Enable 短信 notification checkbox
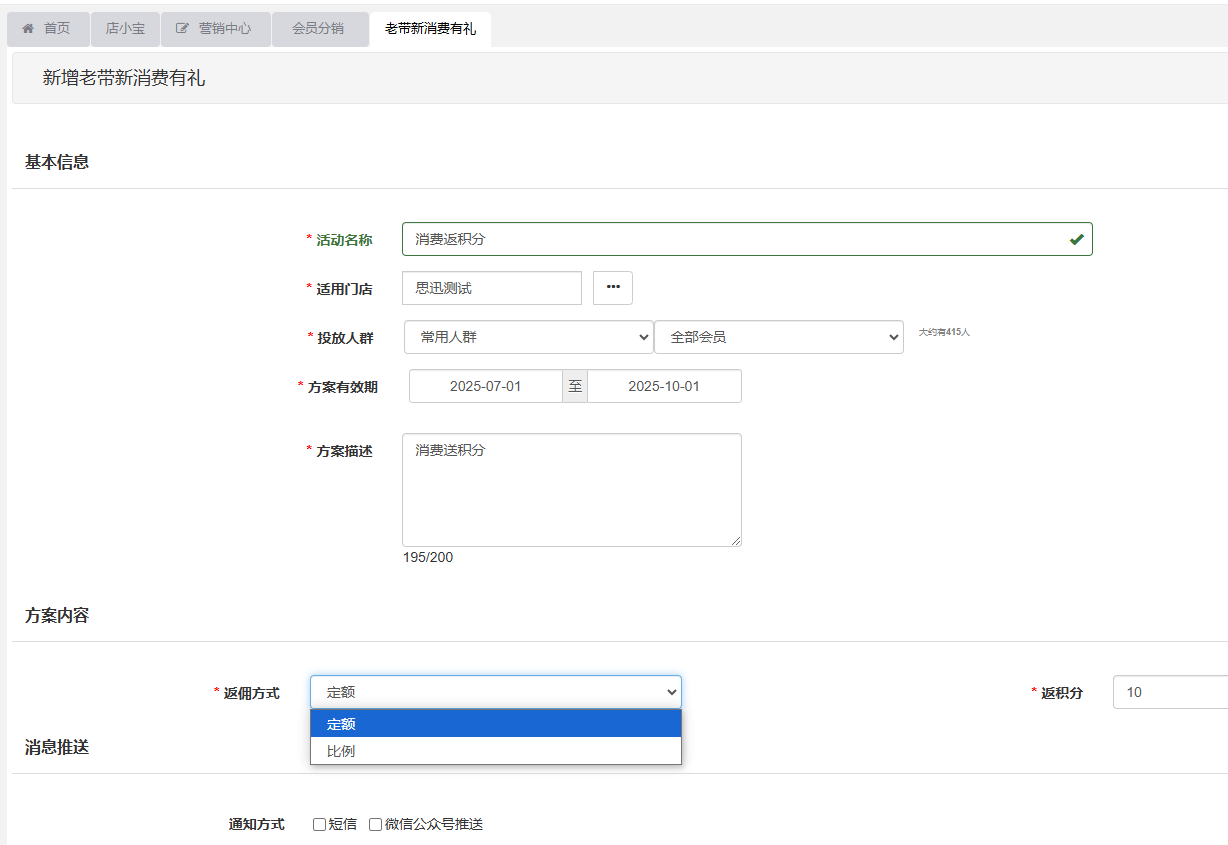 pos(320,825)
